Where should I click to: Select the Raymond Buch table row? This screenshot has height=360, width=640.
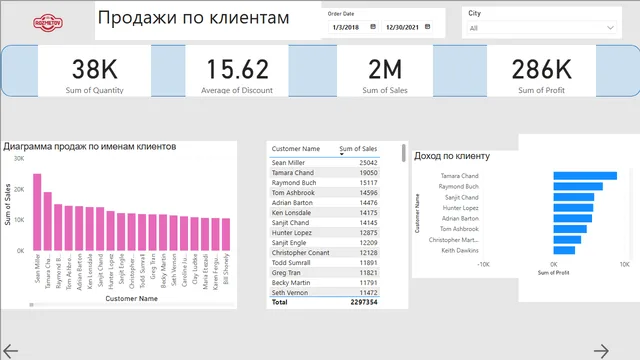(x=324, y=182)
